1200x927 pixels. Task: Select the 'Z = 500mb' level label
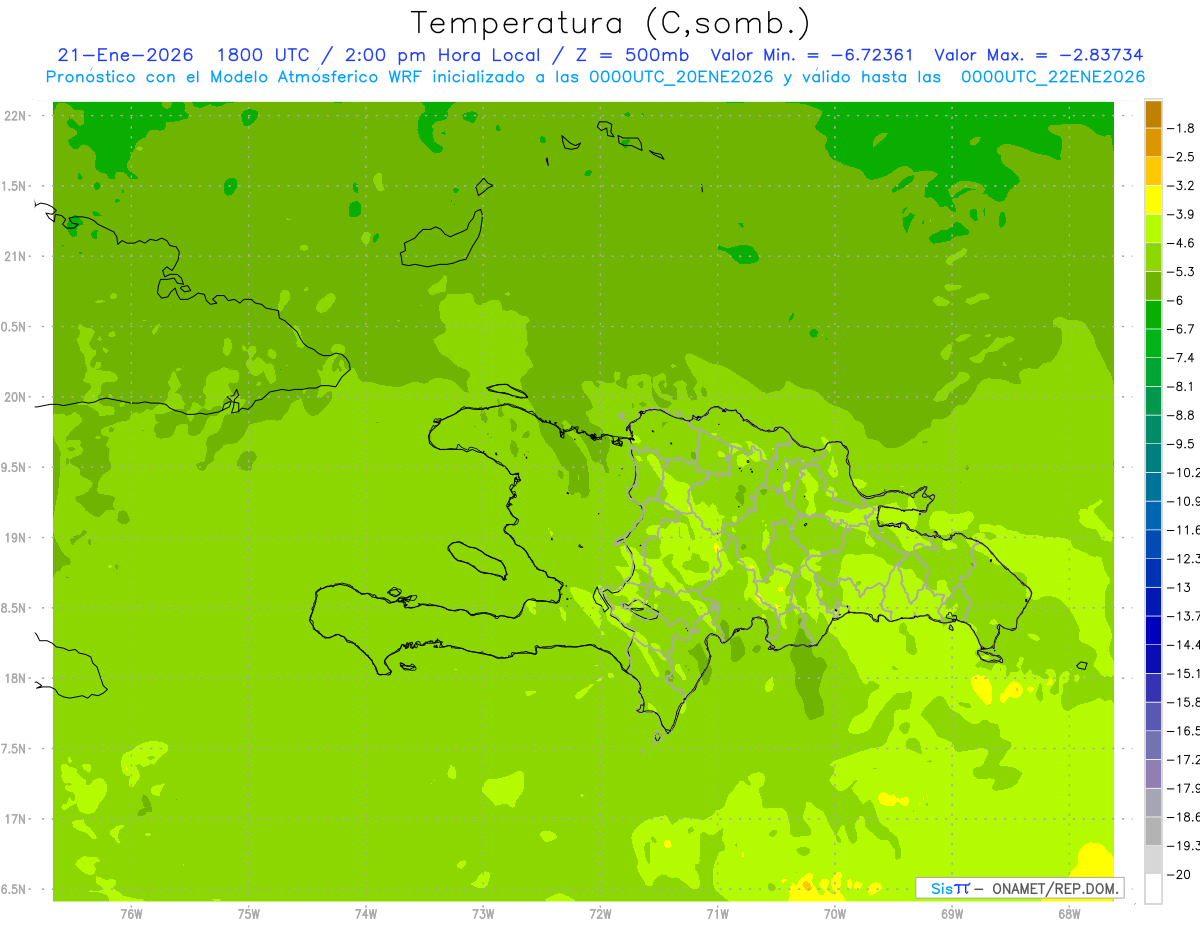pos(630,55)
